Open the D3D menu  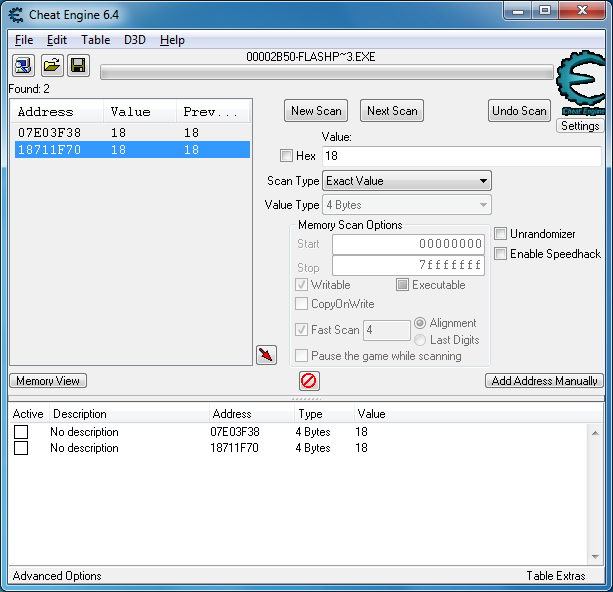point(135,40)
